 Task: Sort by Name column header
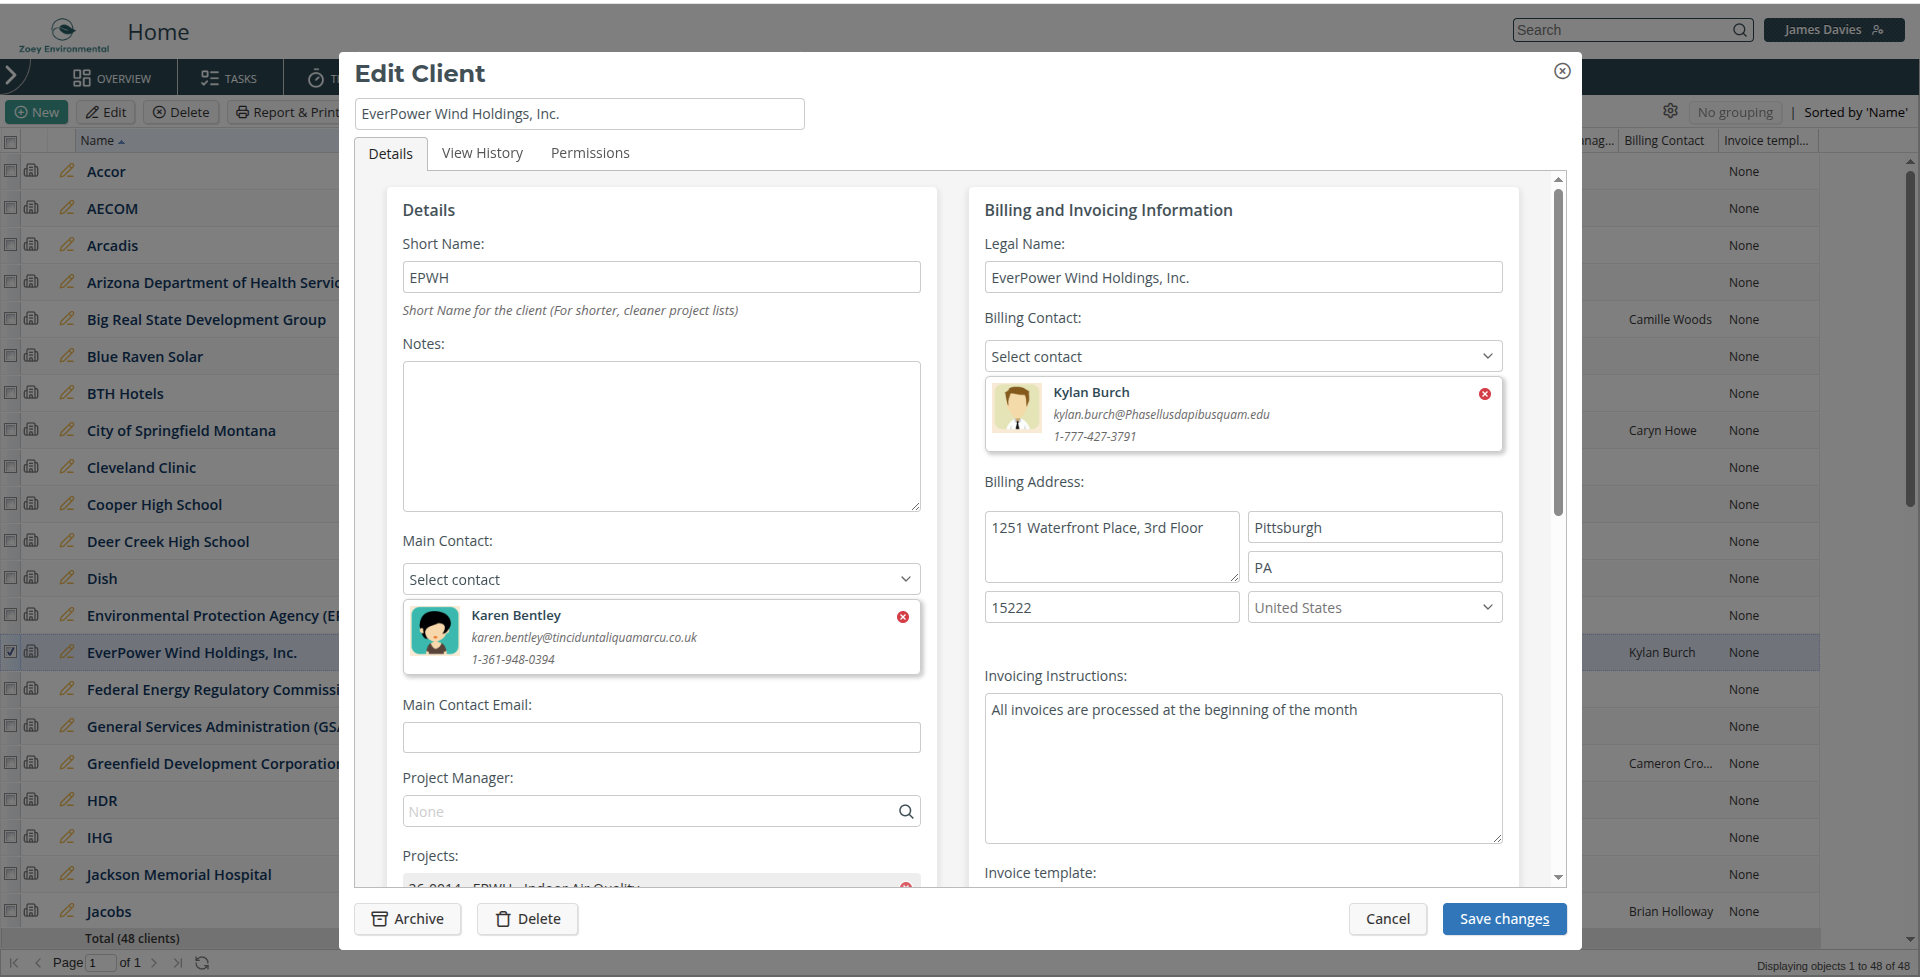point(103,141)
